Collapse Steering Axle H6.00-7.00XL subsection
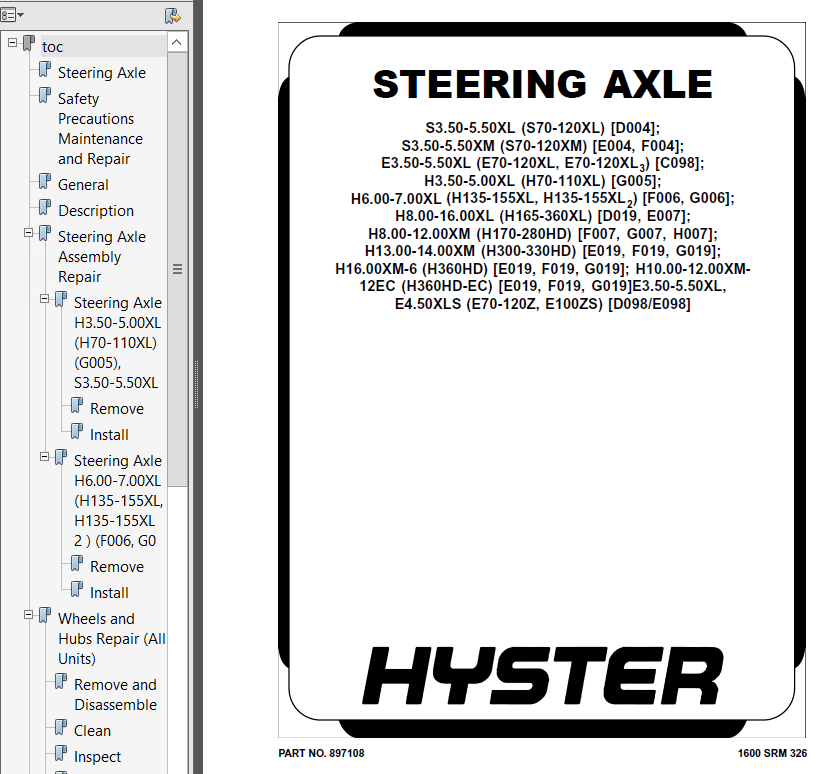The width and height of the screenshot is (840, 774). point(44,457)
